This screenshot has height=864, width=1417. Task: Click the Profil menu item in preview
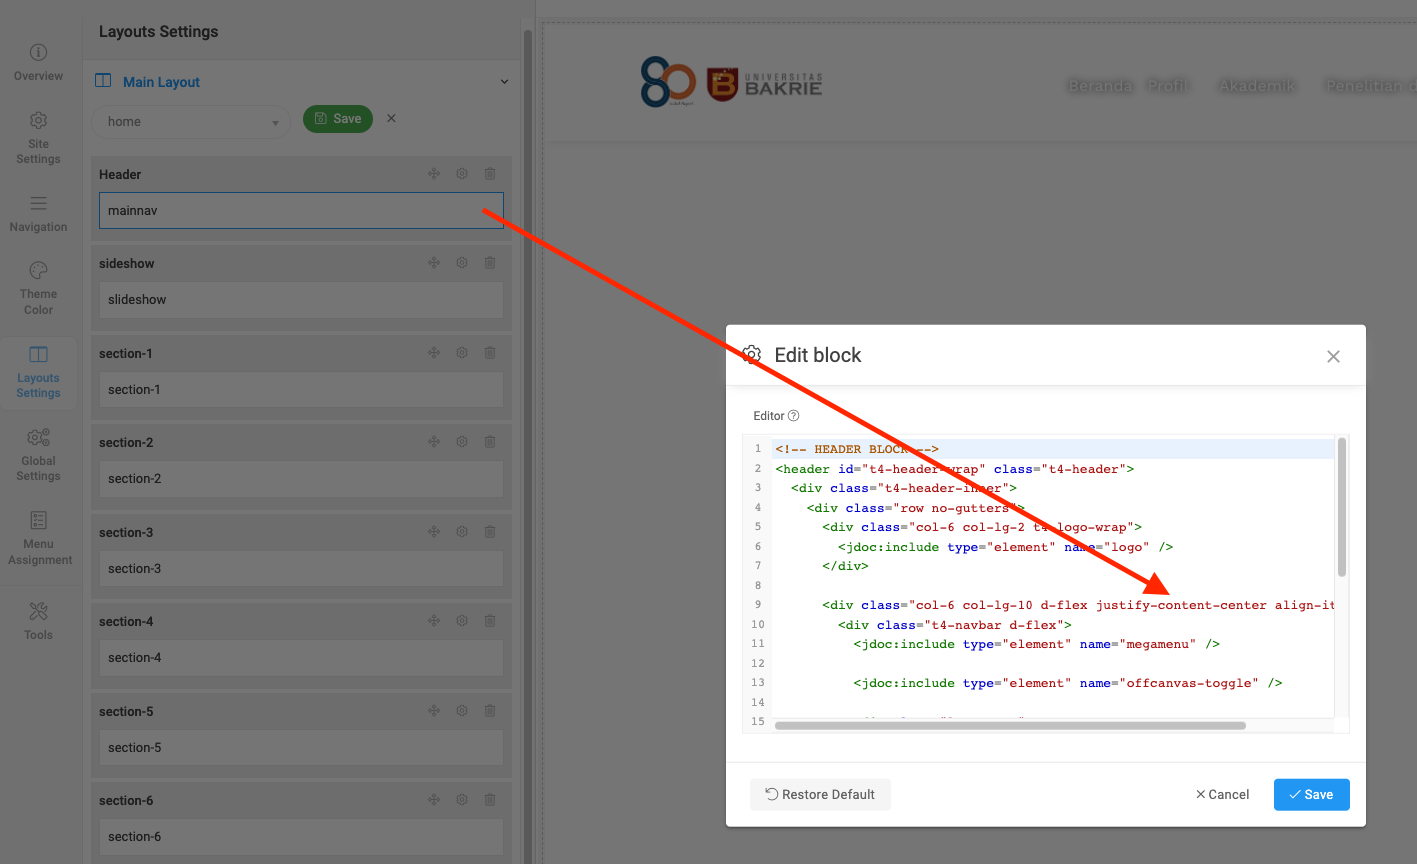[x=1167, y=86]
